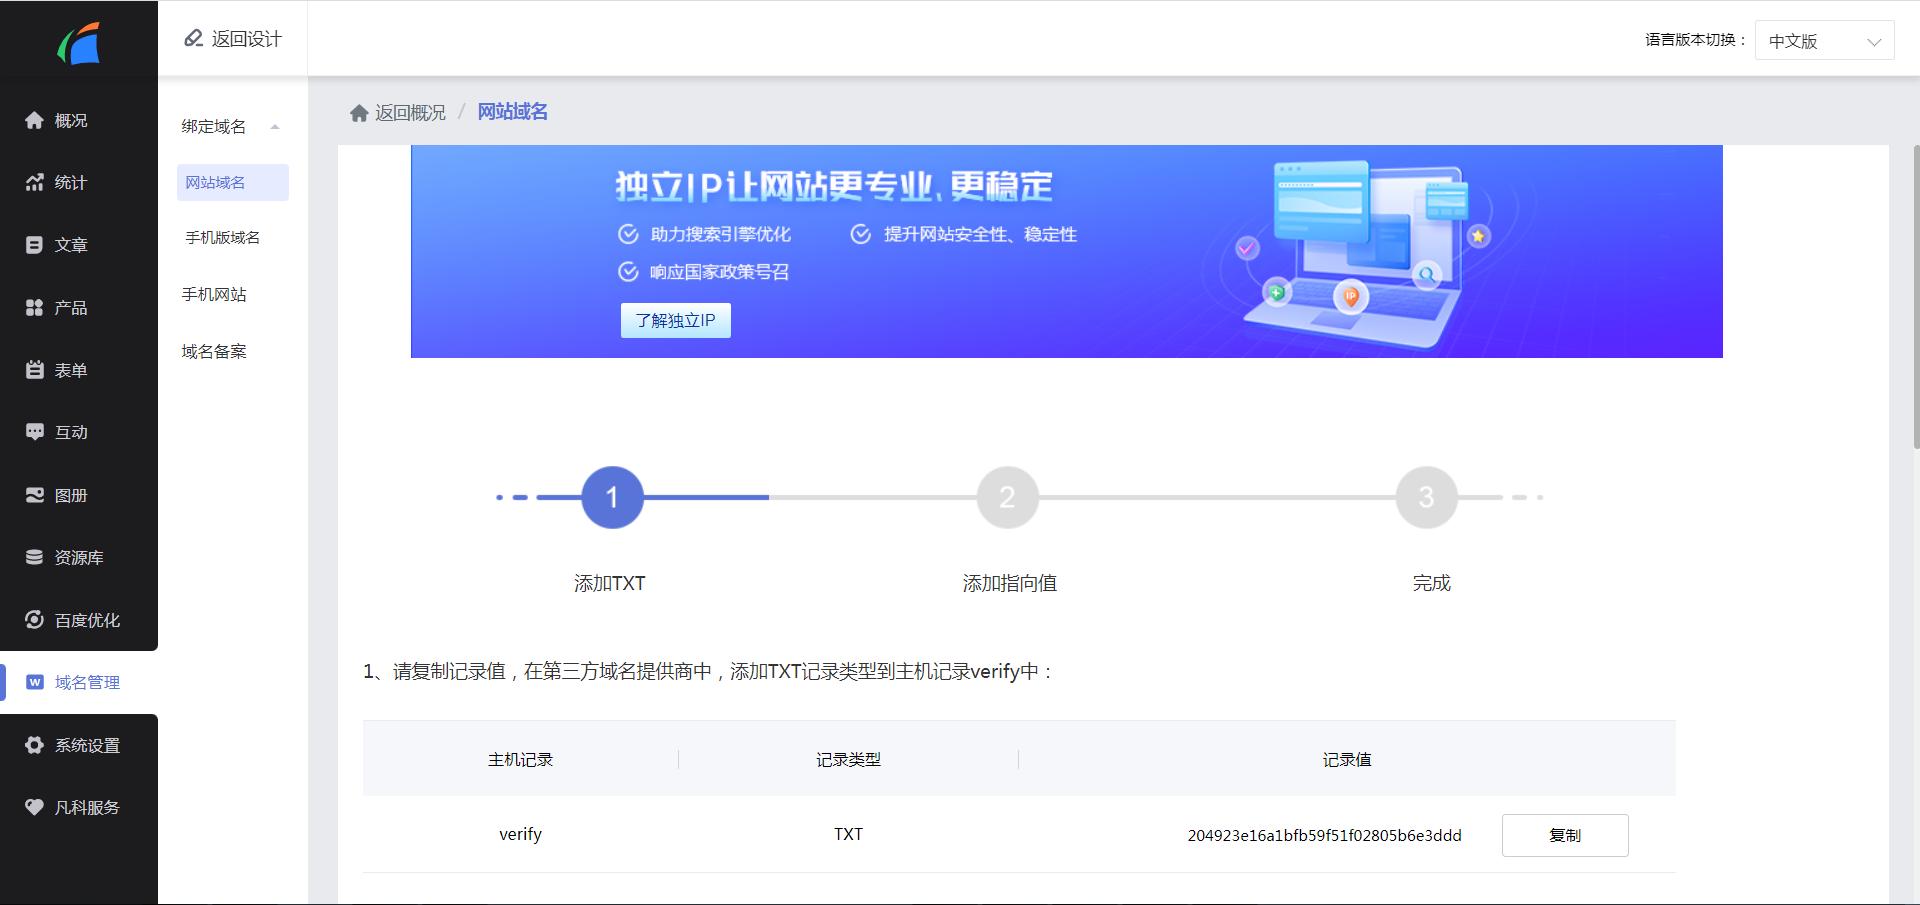Switch to the 手机版域名 tab
The image size is (1920, 905).
pos(221,237)
